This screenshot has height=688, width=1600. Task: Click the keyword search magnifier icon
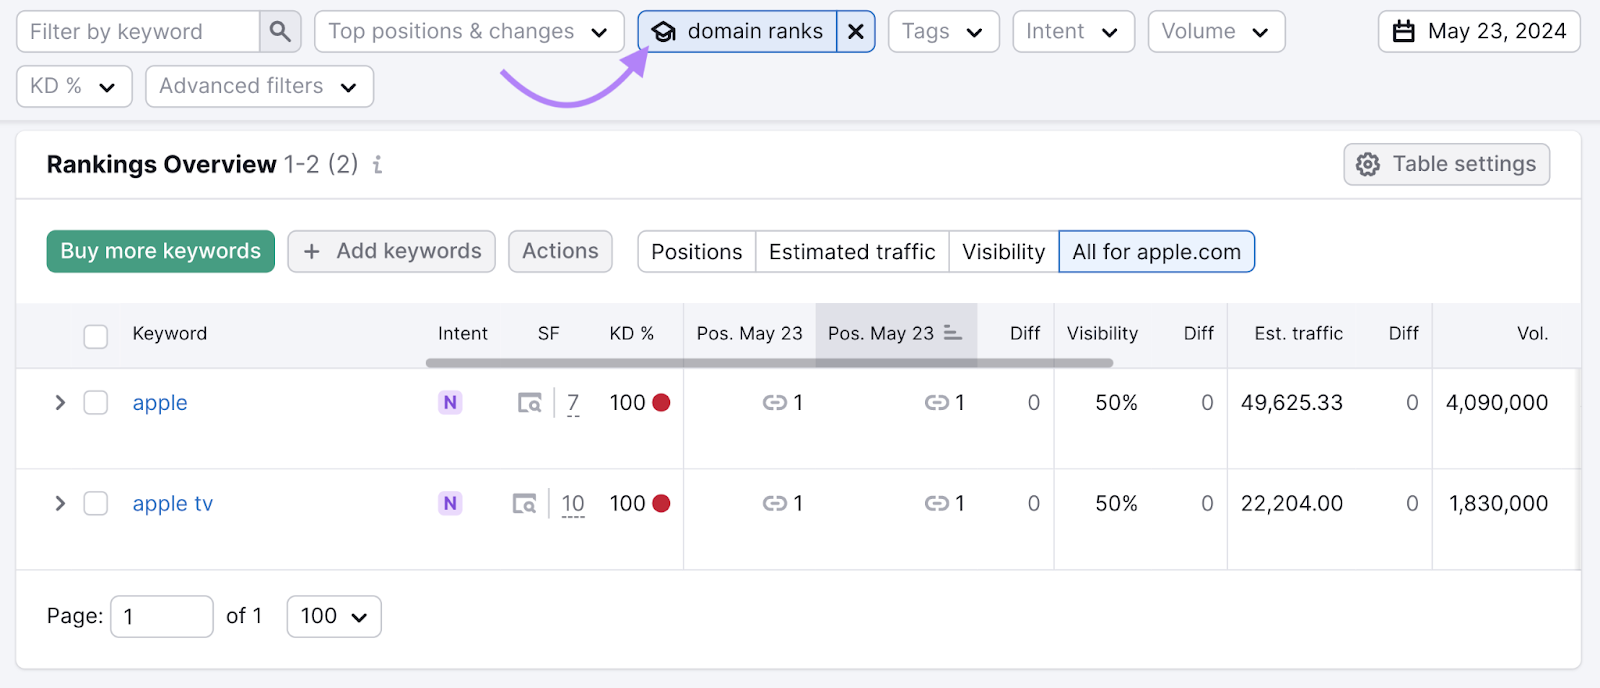[x=280, y=32]
